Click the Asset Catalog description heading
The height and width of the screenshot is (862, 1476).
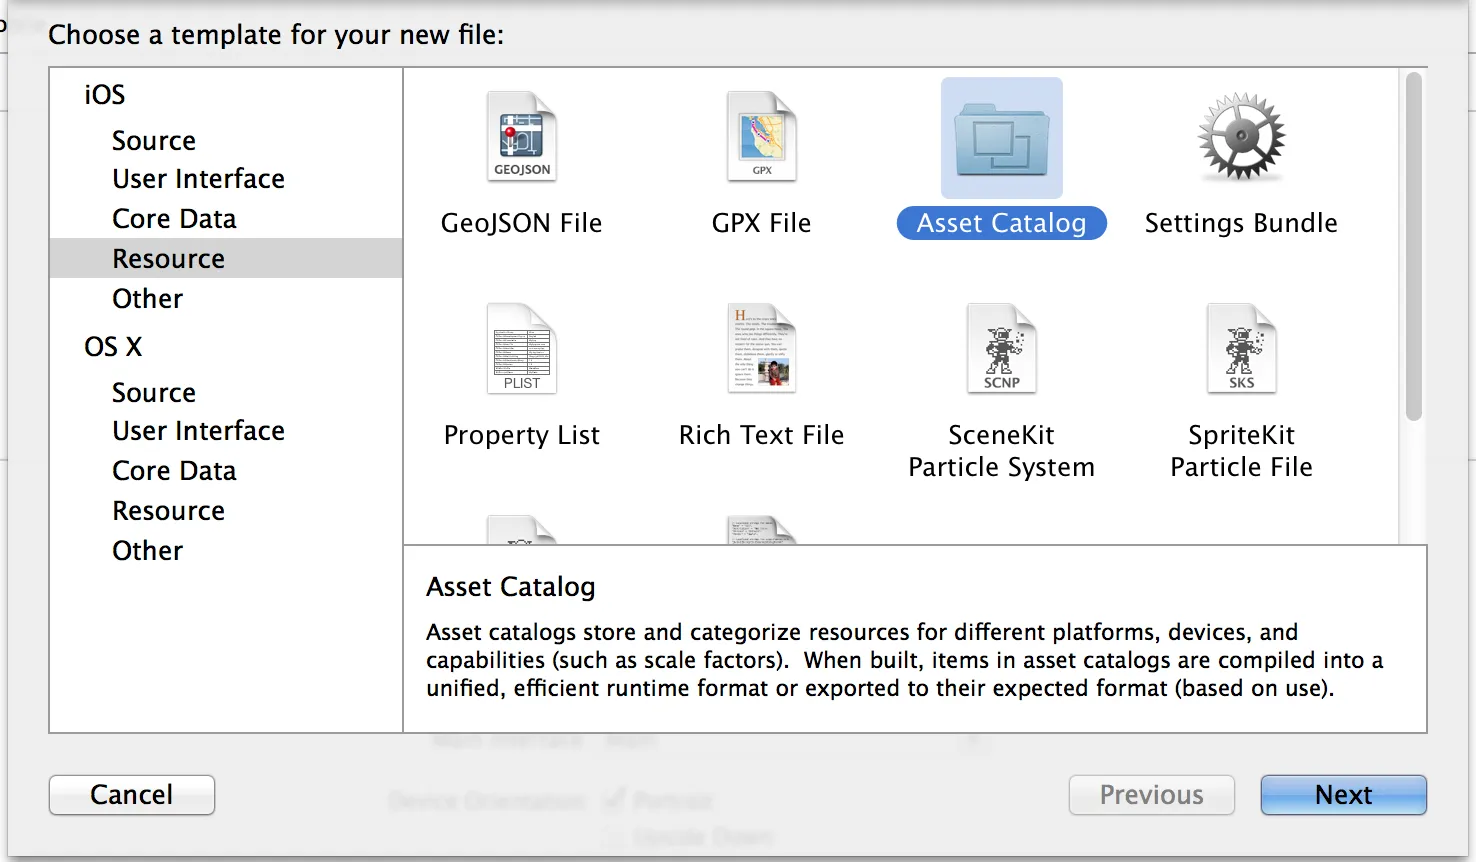511,587
